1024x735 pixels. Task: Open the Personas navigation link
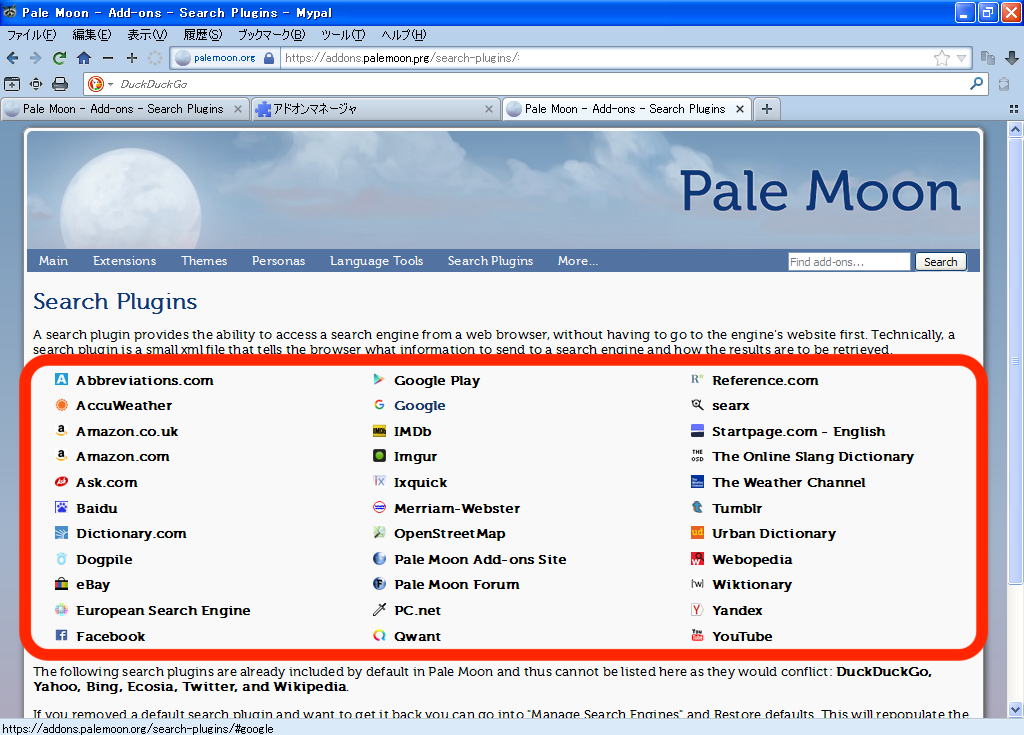point(278,261)
